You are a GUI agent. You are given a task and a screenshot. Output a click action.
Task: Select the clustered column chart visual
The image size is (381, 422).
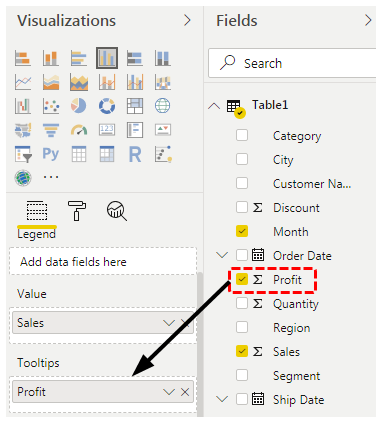click(x=107, y=58)
